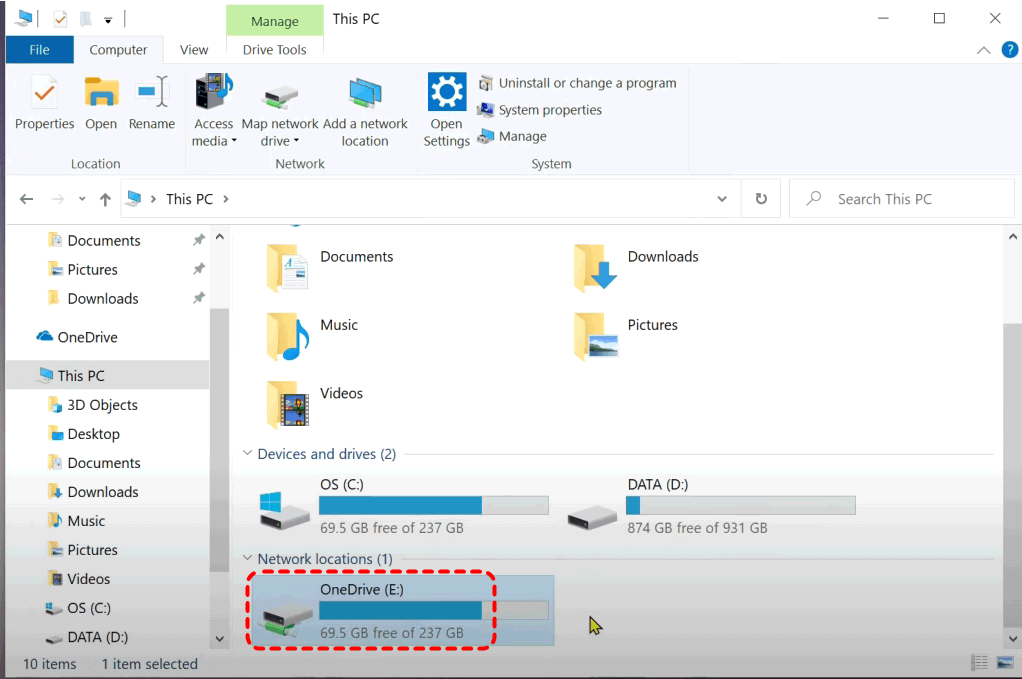Image resolution: width=1022 pixels, height=679 pixels.
Task: Select the OneDrive (E:) network drive
Action: [403, 611]
